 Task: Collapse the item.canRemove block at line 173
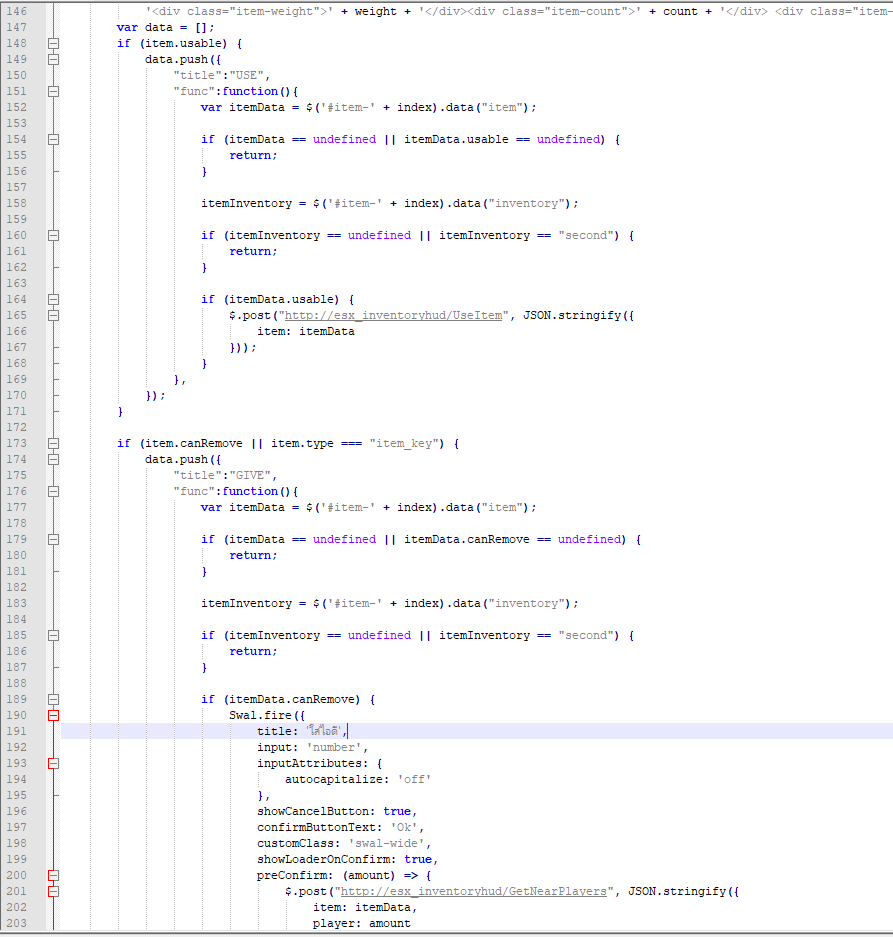click(53, 443)
